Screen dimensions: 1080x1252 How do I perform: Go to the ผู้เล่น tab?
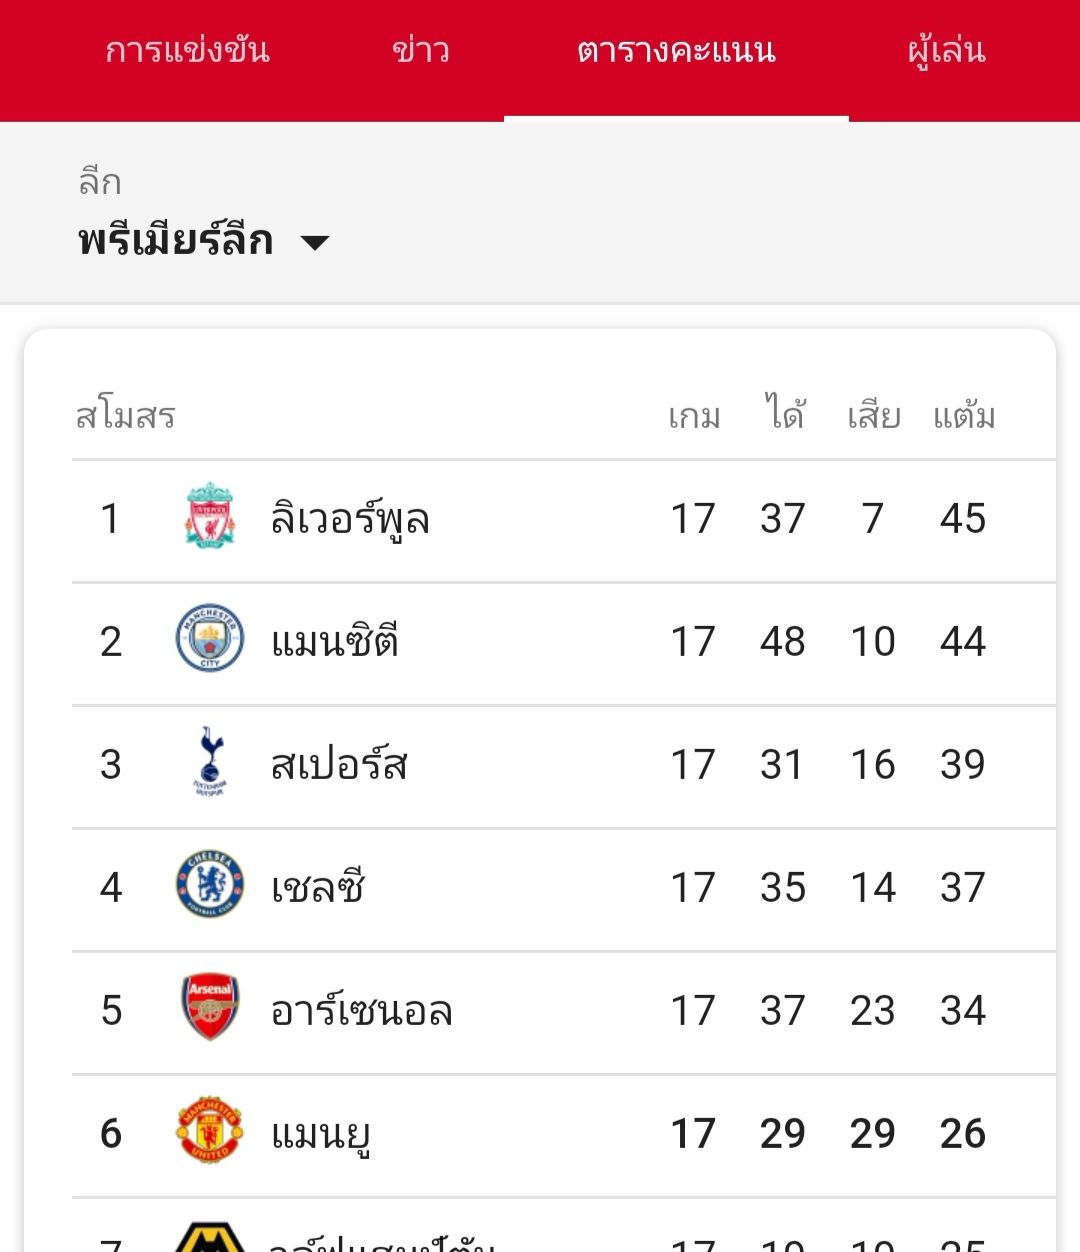click(946, 51)
